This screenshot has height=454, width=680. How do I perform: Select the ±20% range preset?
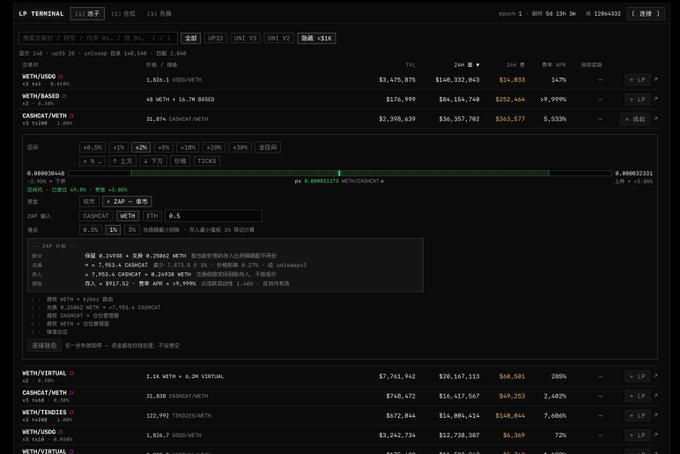[214, 147]
